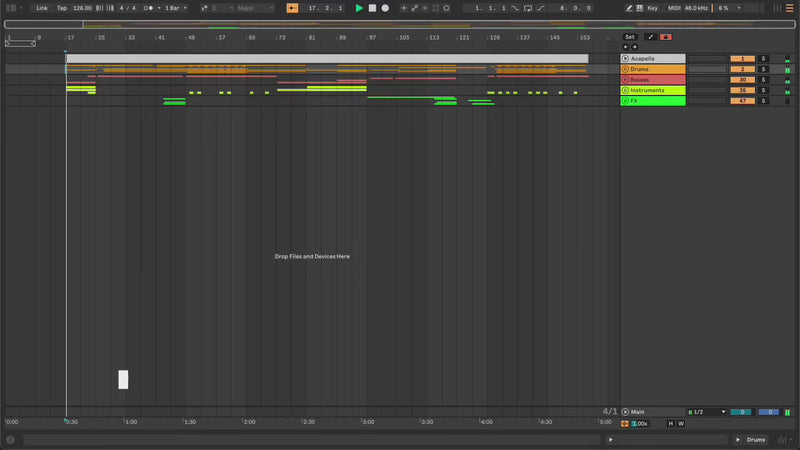The height and width of the screenshot is (450, 800).
Task: Click the 126.00 tempo field
Action: coord(82,8)
